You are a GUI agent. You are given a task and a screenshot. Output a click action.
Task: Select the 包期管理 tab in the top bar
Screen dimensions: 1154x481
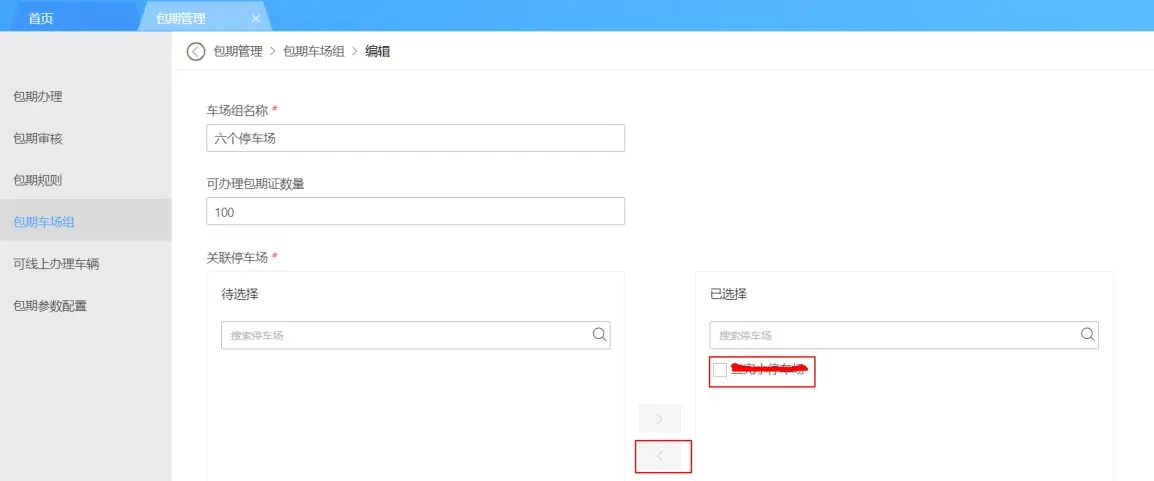tap(180, 18)
